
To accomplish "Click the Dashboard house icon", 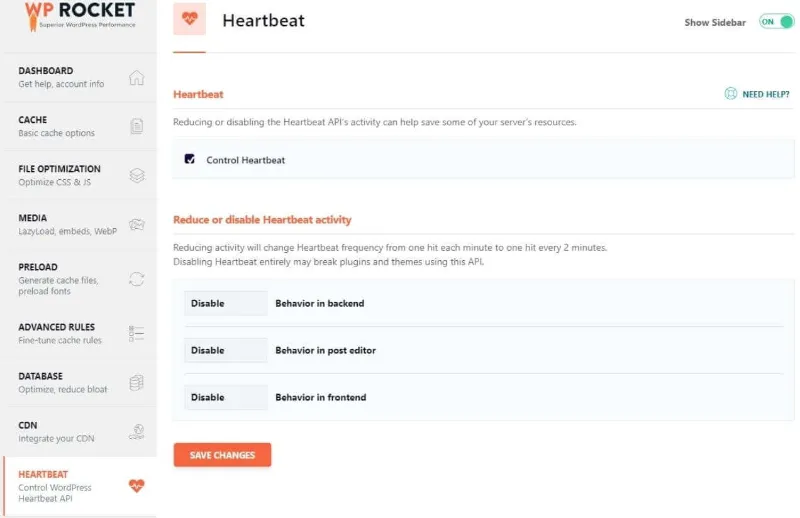I will tap(137, 78).
